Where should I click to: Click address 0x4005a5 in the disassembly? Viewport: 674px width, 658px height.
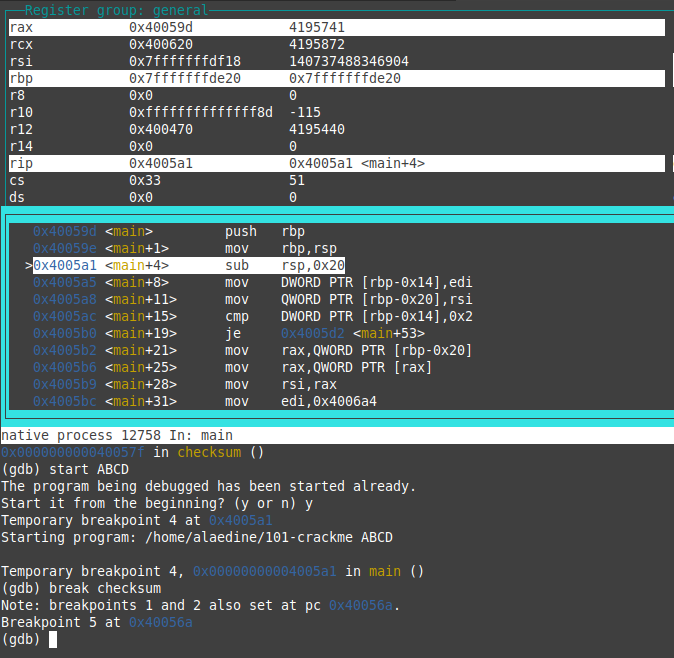[x=65, y=282]
